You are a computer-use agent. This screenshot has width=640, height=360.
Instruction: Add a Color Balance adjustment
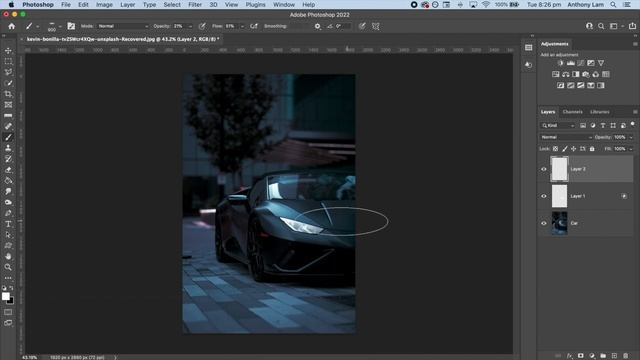coord(566,74)
